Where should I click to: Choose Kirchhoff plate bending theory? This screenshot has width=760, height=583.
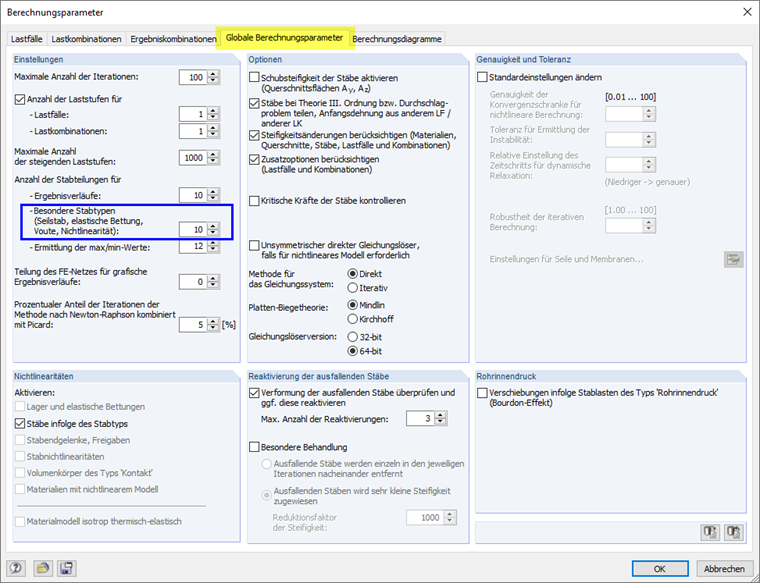coord(353,319)
